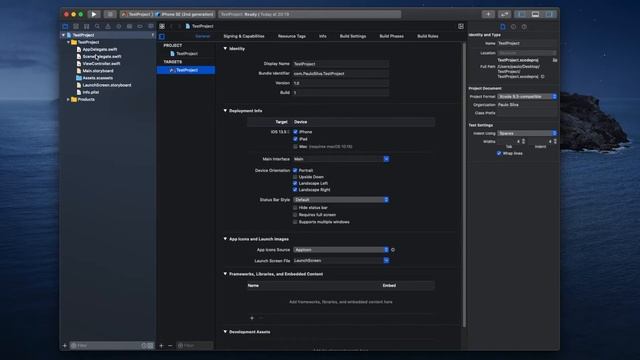Click the Display Name input field

point(341,64)
